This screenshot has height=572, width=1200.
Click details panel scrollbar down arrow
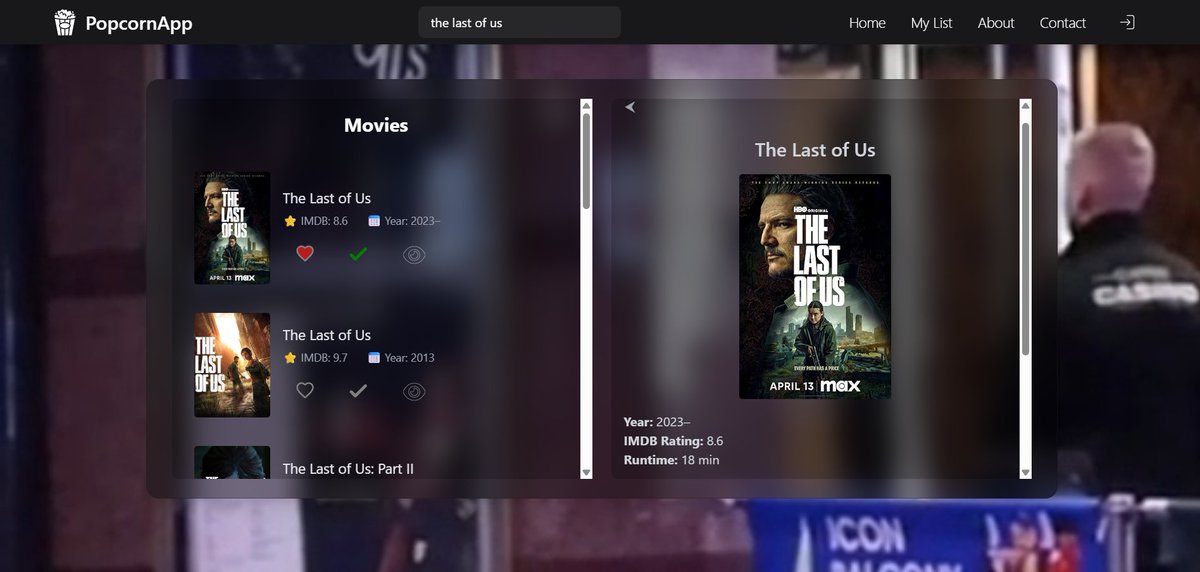(x=1025, y=472)
